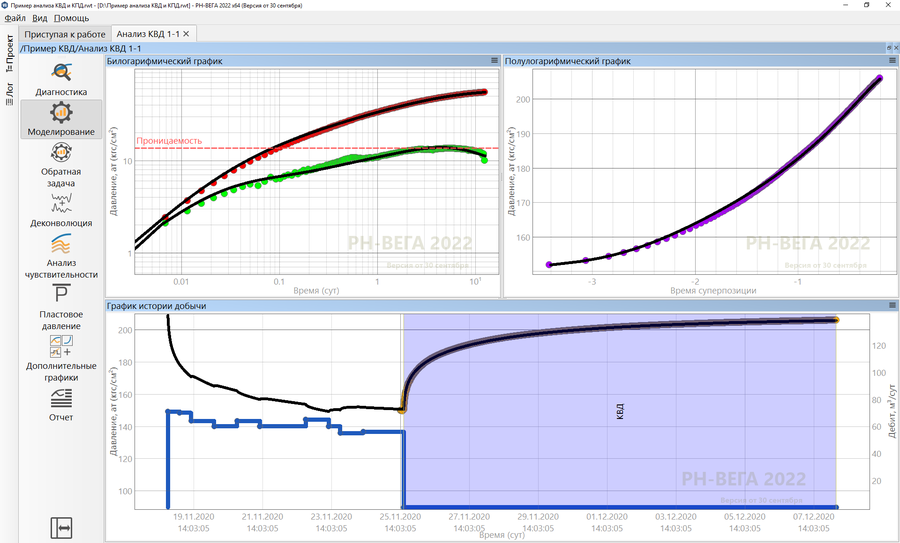Click the sidebar width toggle icon
Image resolution: width=900 pixels, height=543 pixels.
61,526
